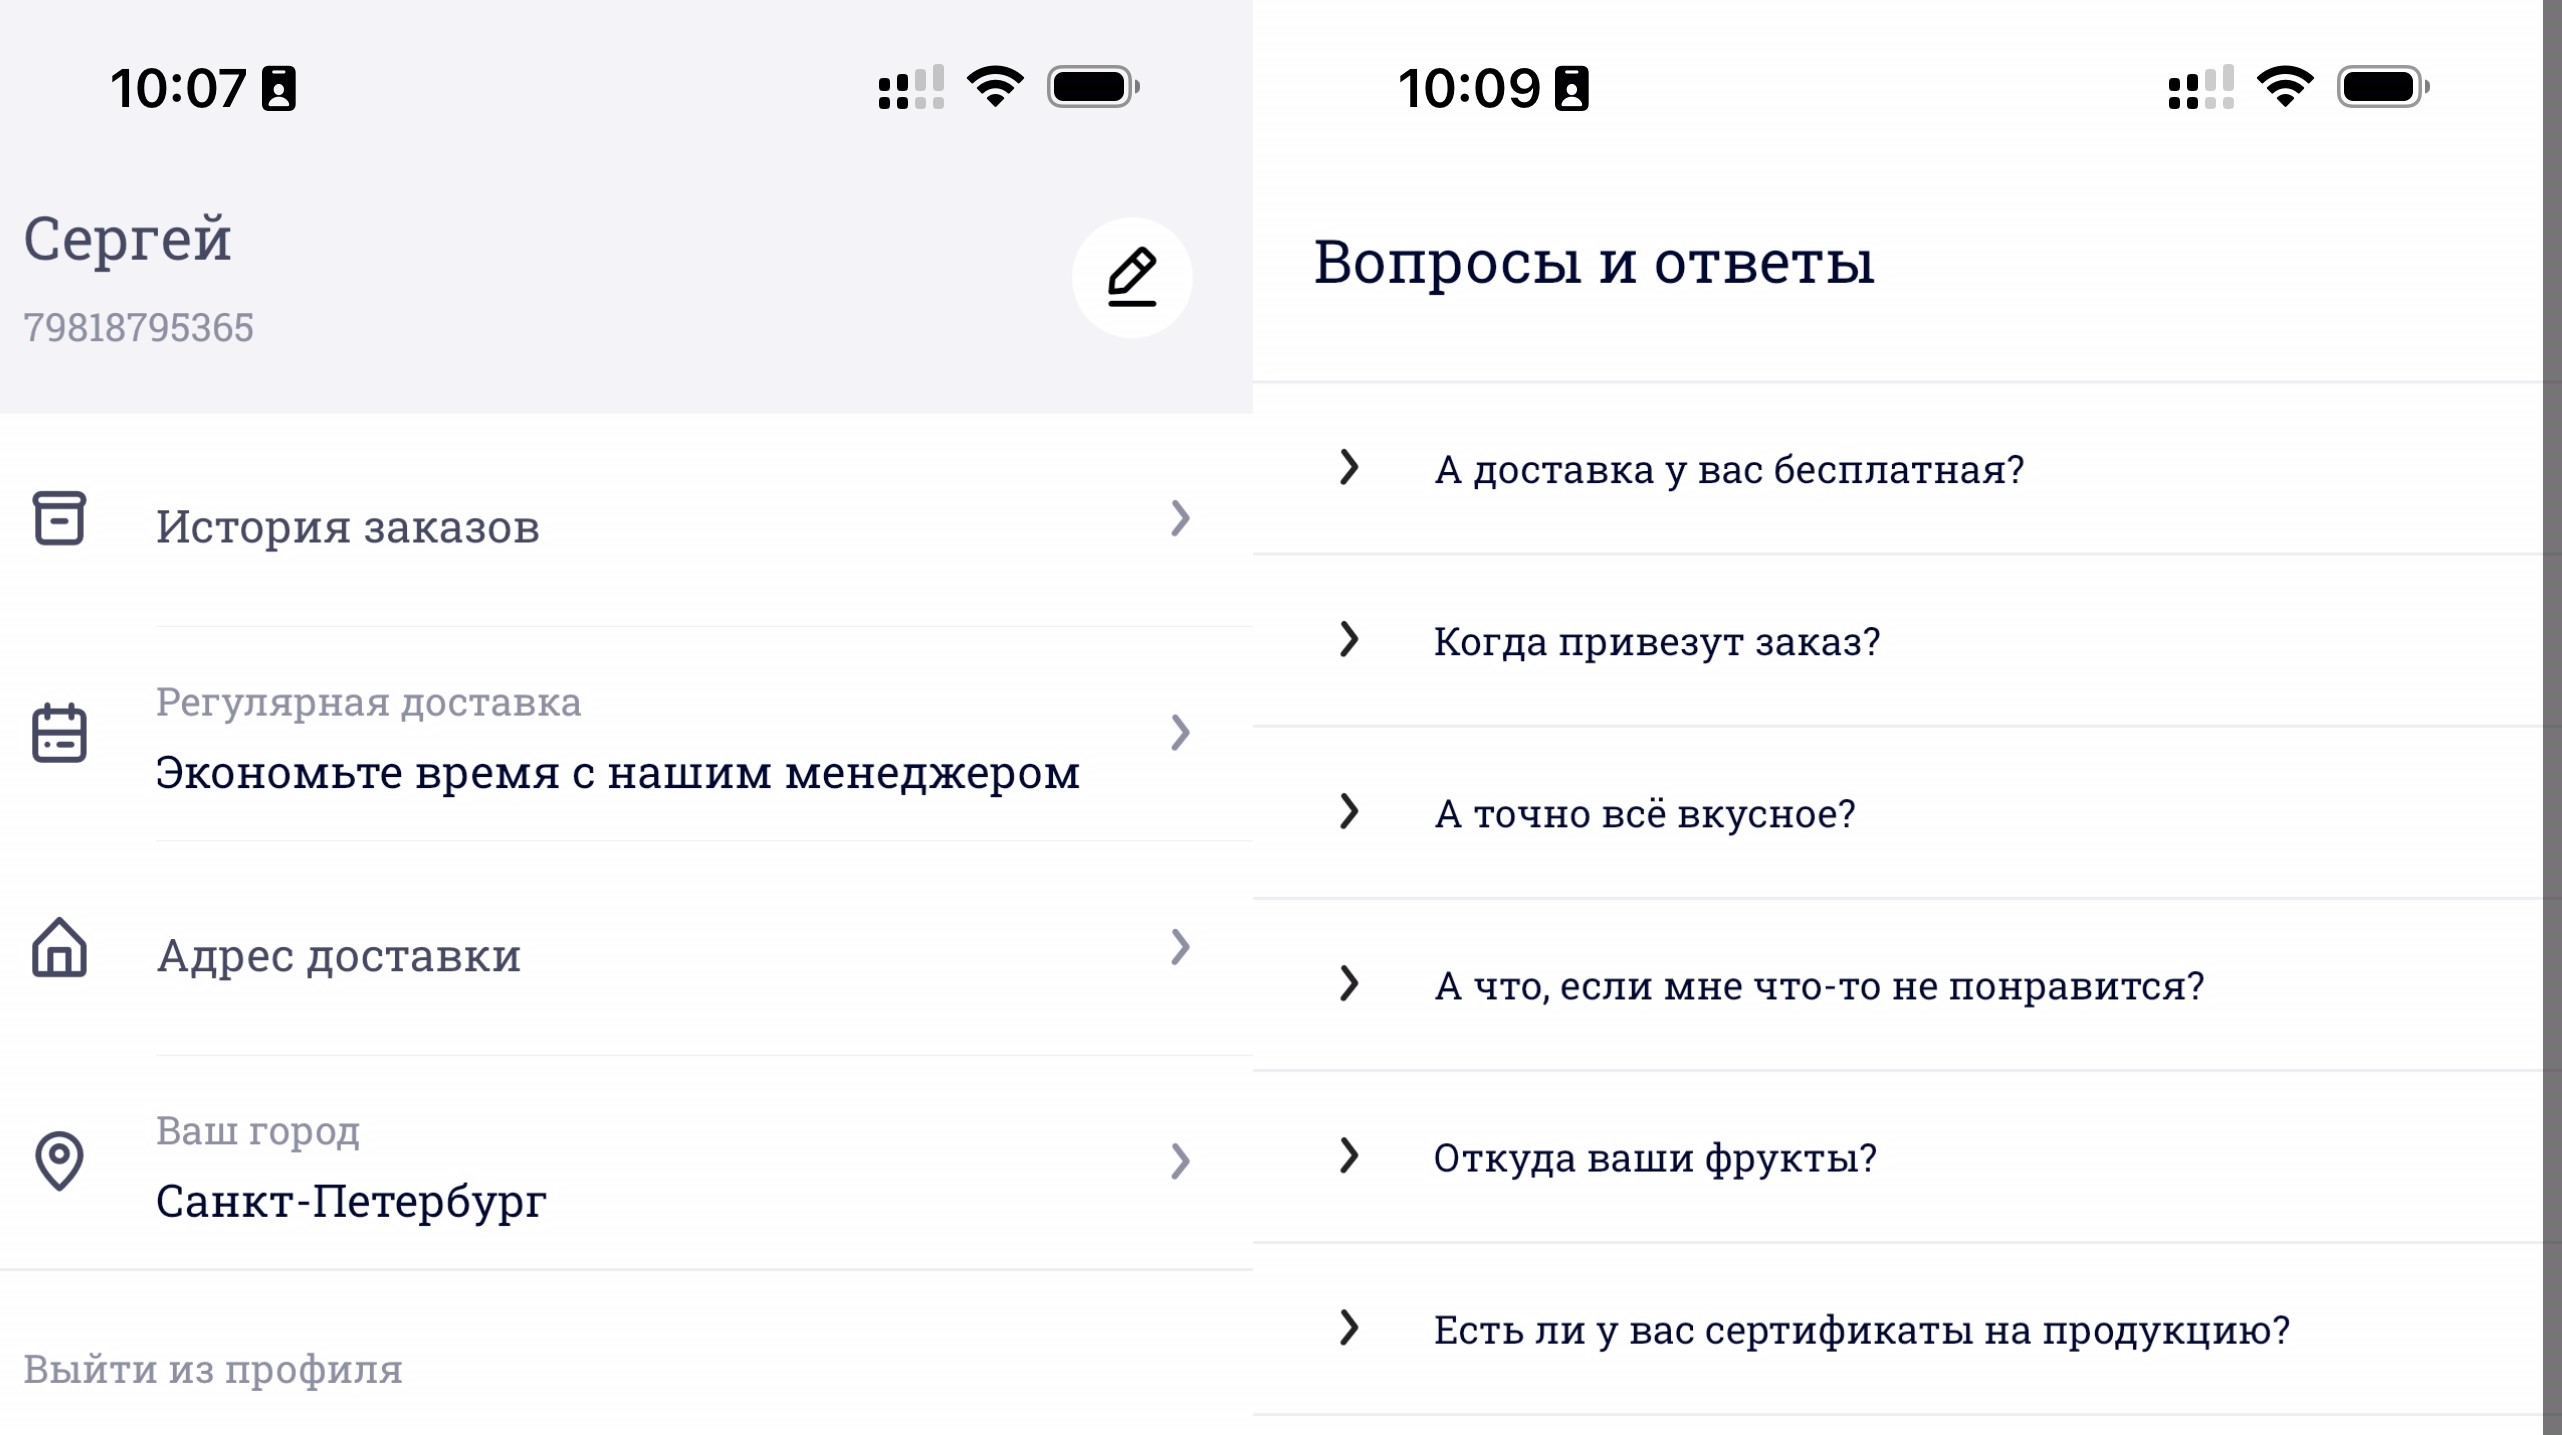The image size is (2562, 1435).
Task: Expand chevron for А точно всё вкусное?
Action: tap(1349, 811)
